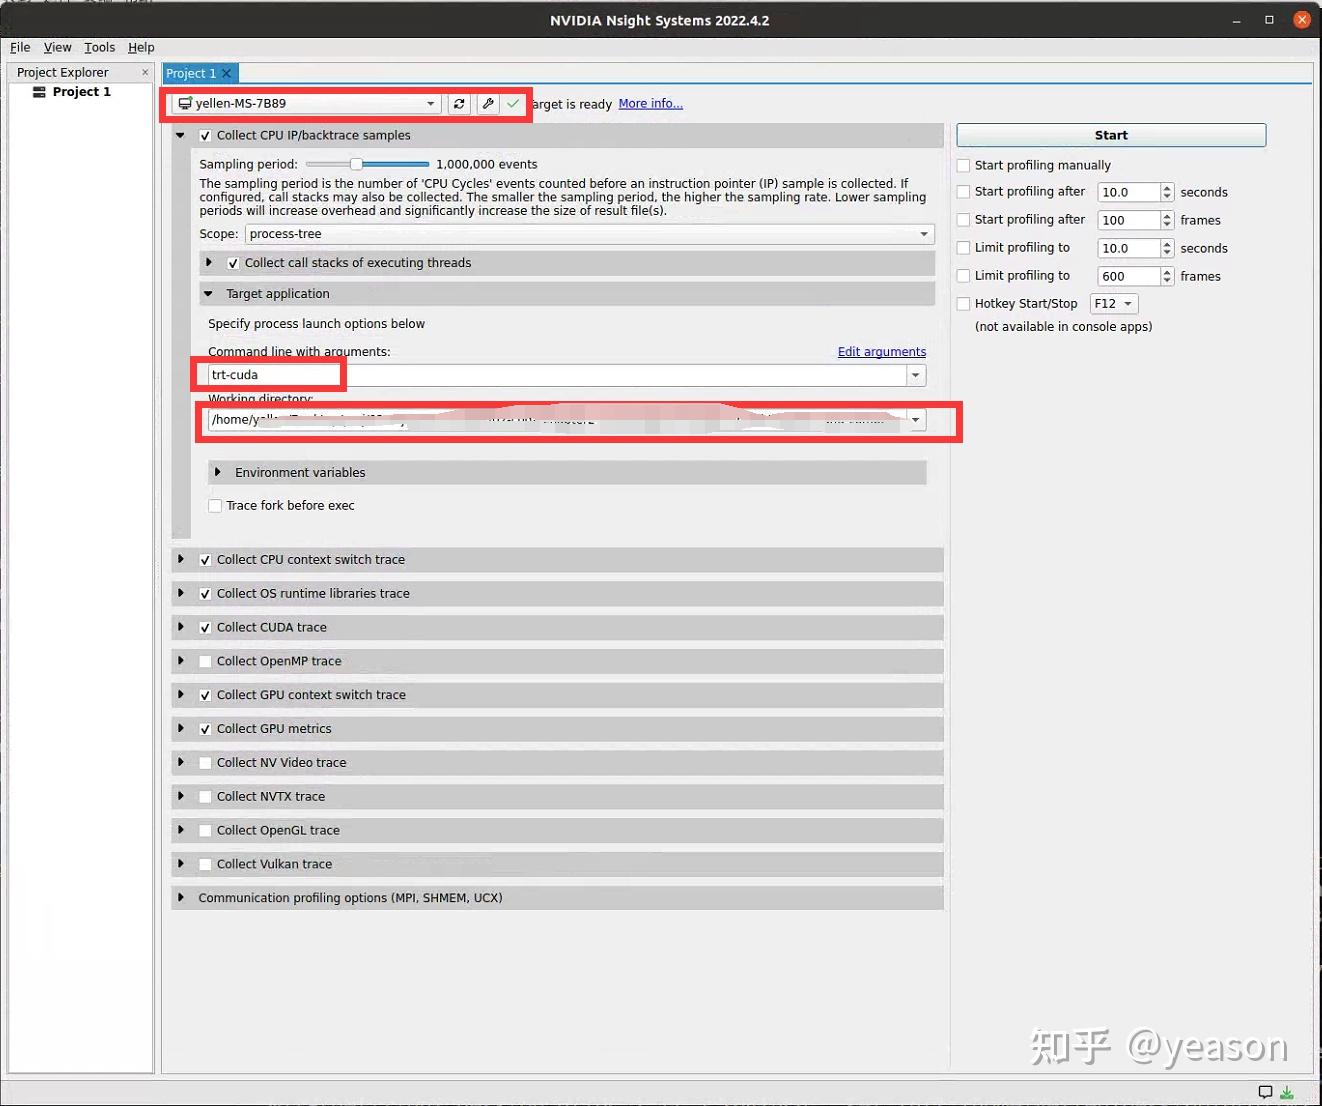The height and width of the screenshot is (1106, 1322).
Task: Open connection settings with the wrench icon
Action: pyautogui.click(x=488, y=103)
